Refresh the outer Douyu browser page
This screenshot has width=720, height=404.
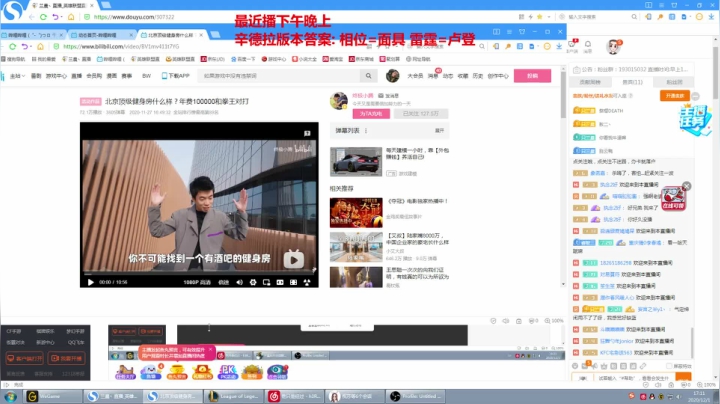[x=43, y=17]
